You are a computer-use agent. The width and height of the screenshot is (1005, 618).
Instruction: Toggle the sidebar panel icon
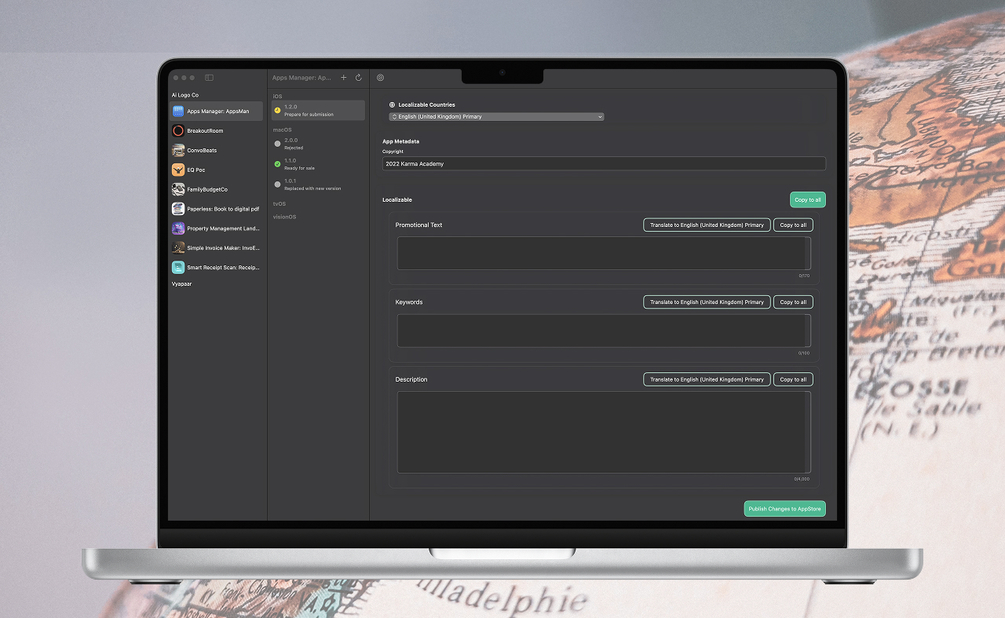pyautogui.click(x=209, y=78)
